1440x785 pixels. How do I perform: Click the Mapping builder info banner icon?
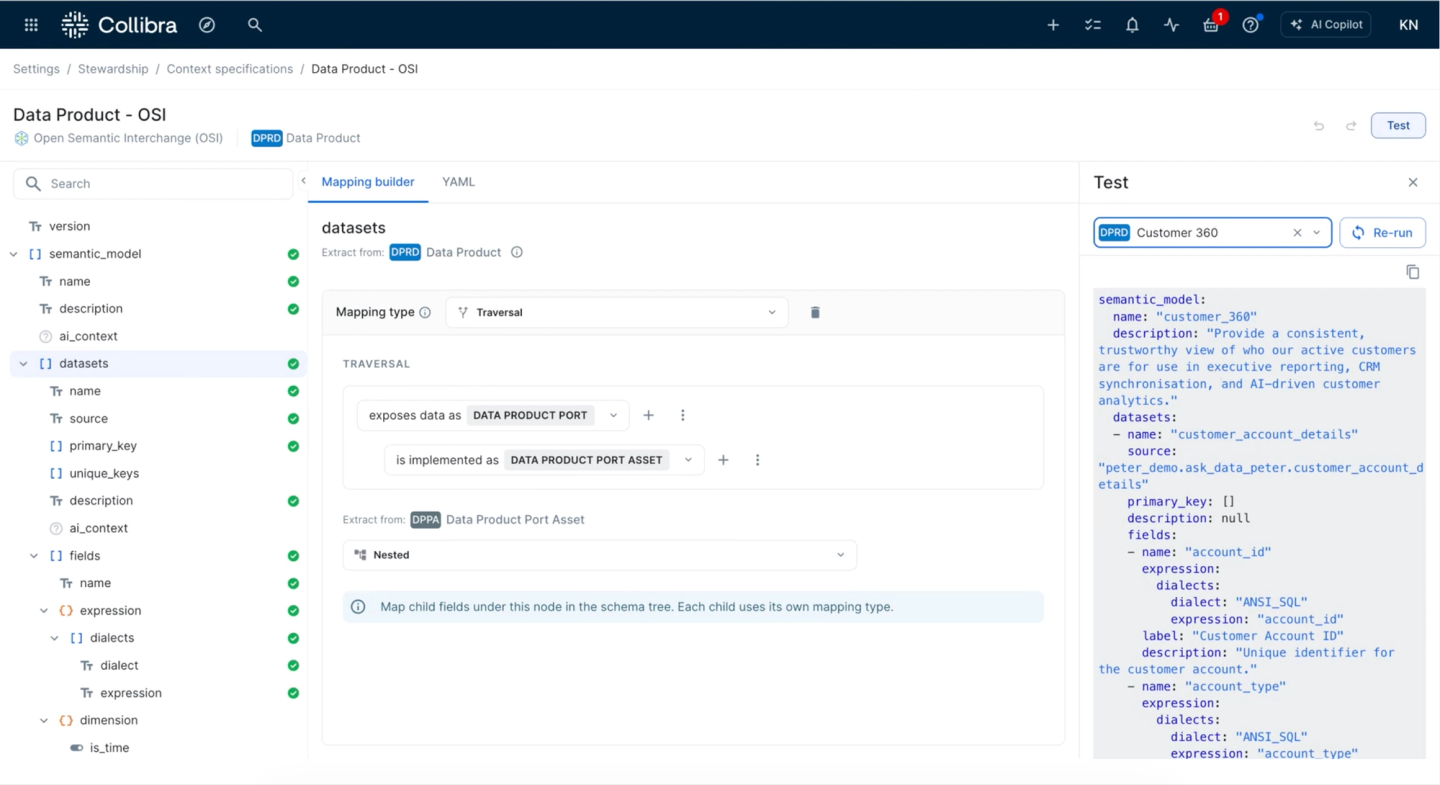[358, 607]
